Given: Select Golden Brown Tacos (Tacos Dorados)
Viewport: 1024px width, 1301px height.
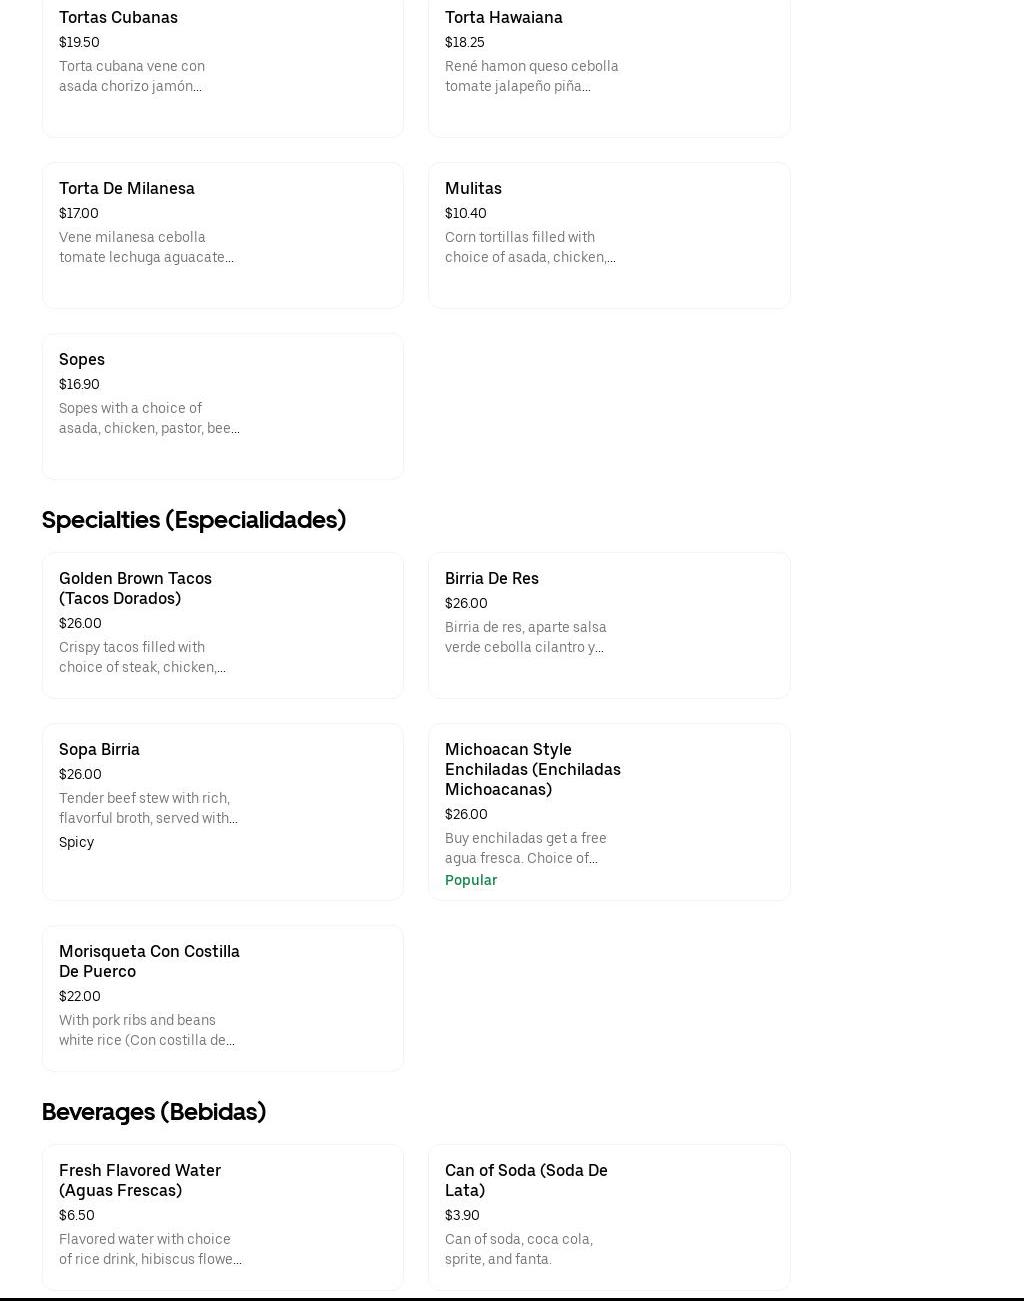Looking at the screenshot, I should coord(222,625).
